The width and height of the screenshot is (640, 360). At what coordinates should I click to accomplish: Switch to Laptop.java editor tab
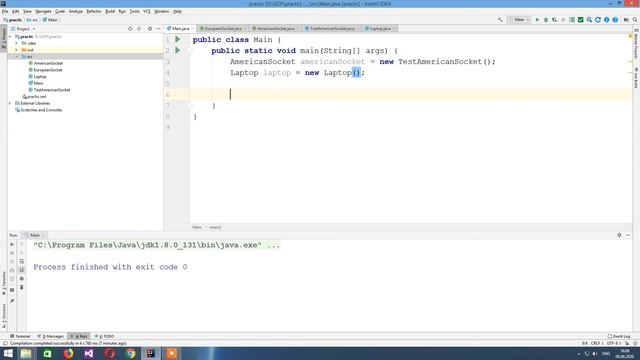pos(380,29)
